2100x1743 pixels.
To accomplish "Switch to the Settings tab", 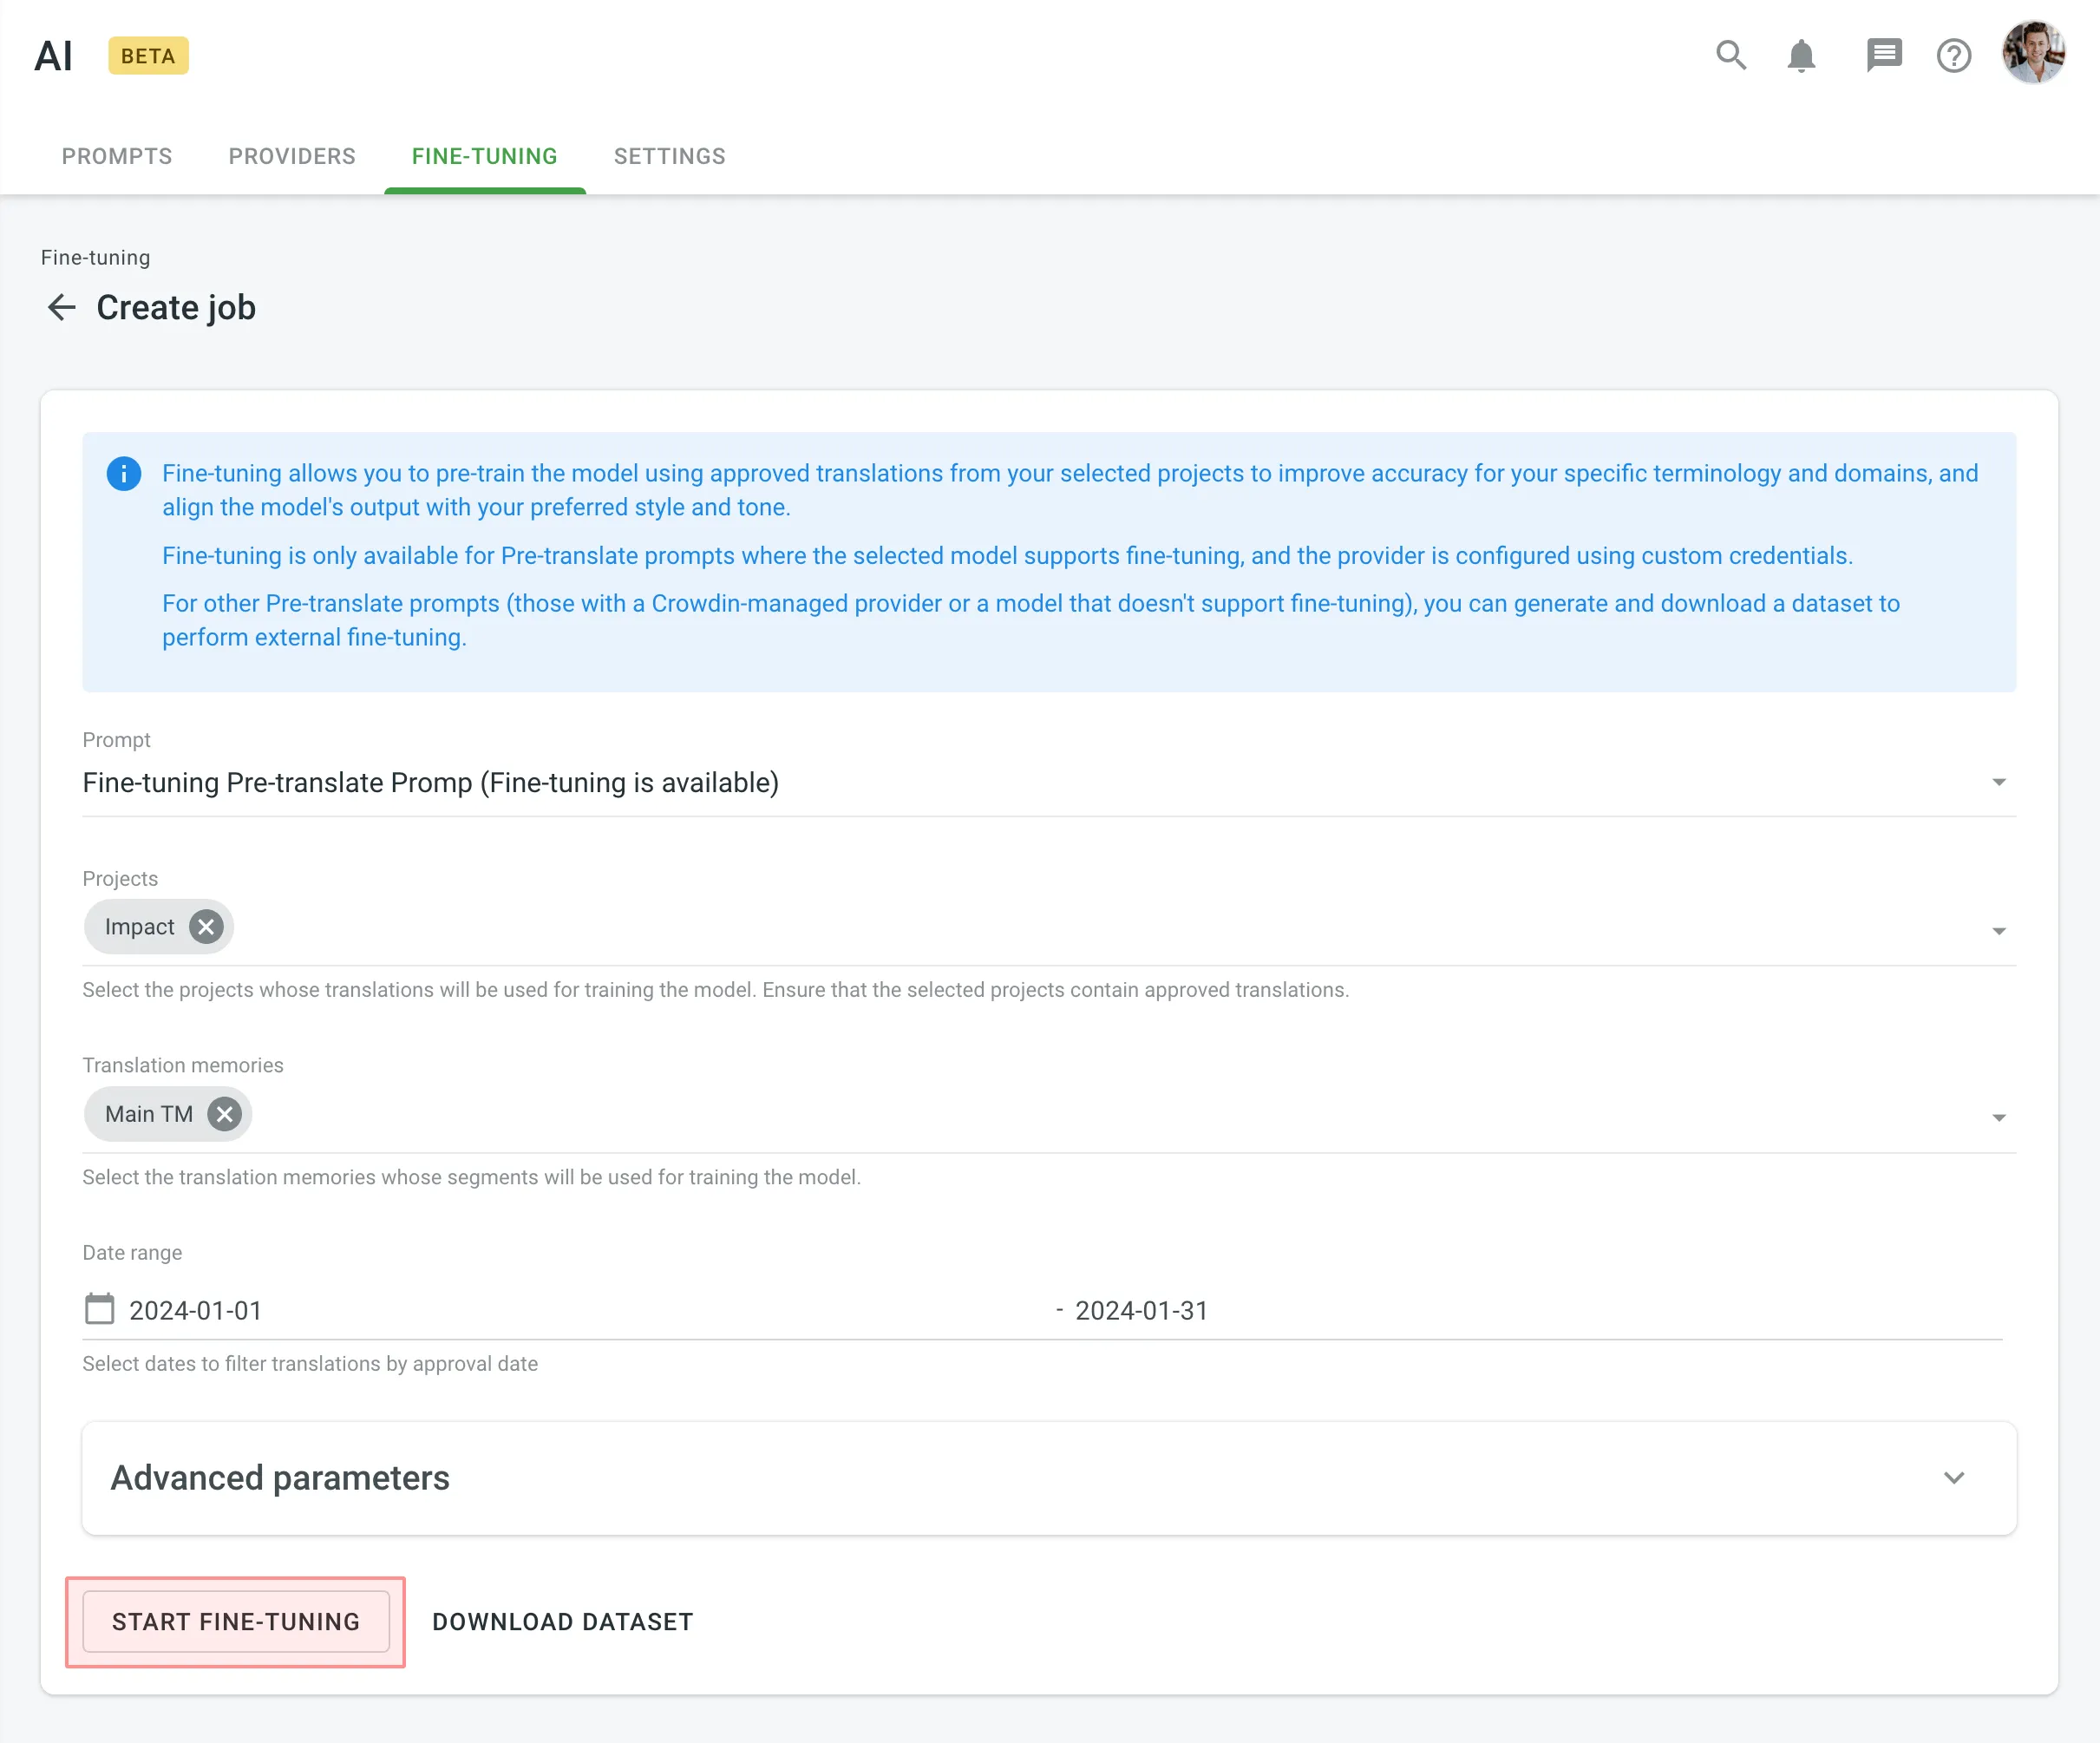I will (669, 156).
